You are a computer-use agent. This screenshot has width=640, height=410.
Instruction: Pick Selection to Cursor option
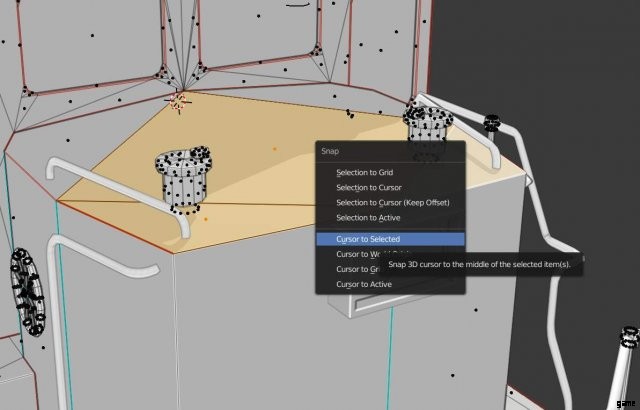[x=368, y=188]
